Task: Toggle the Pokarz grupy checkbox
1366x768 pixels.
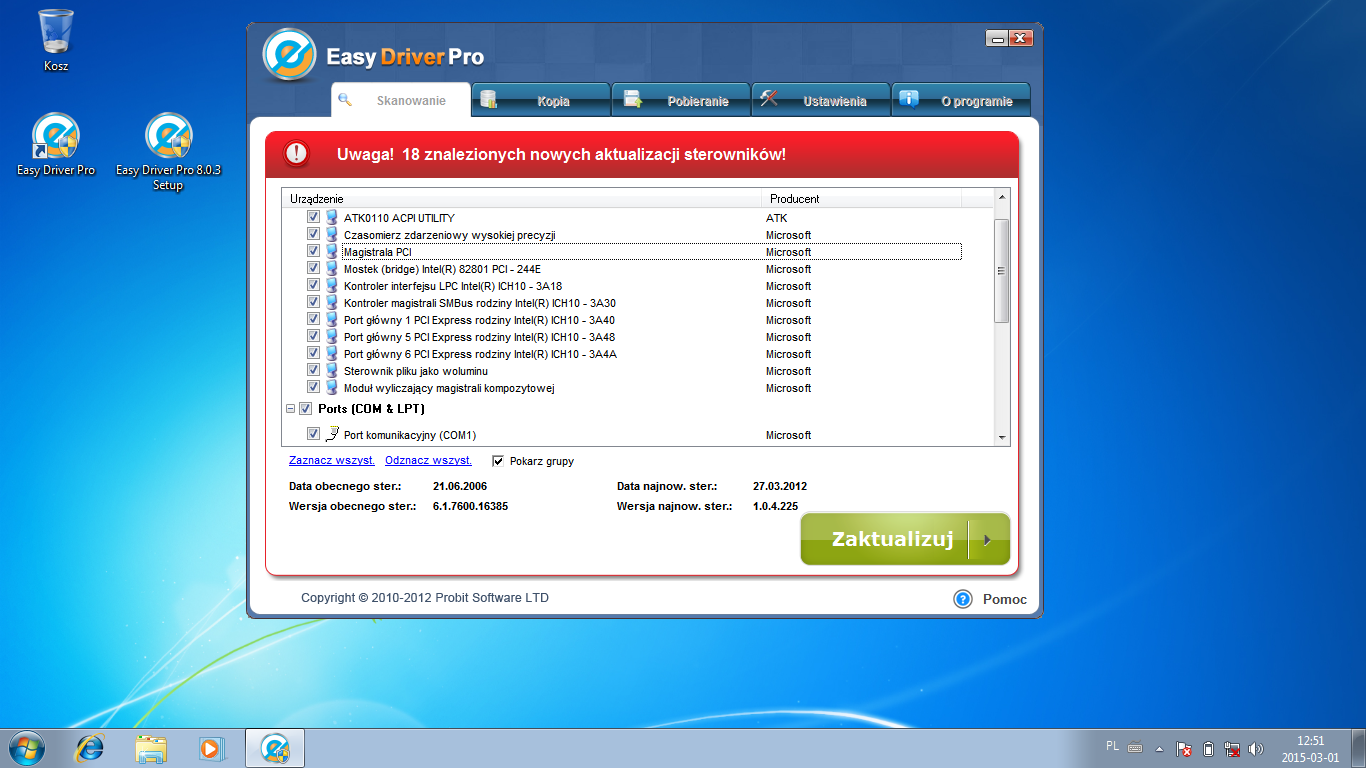Action: (498, 461)
